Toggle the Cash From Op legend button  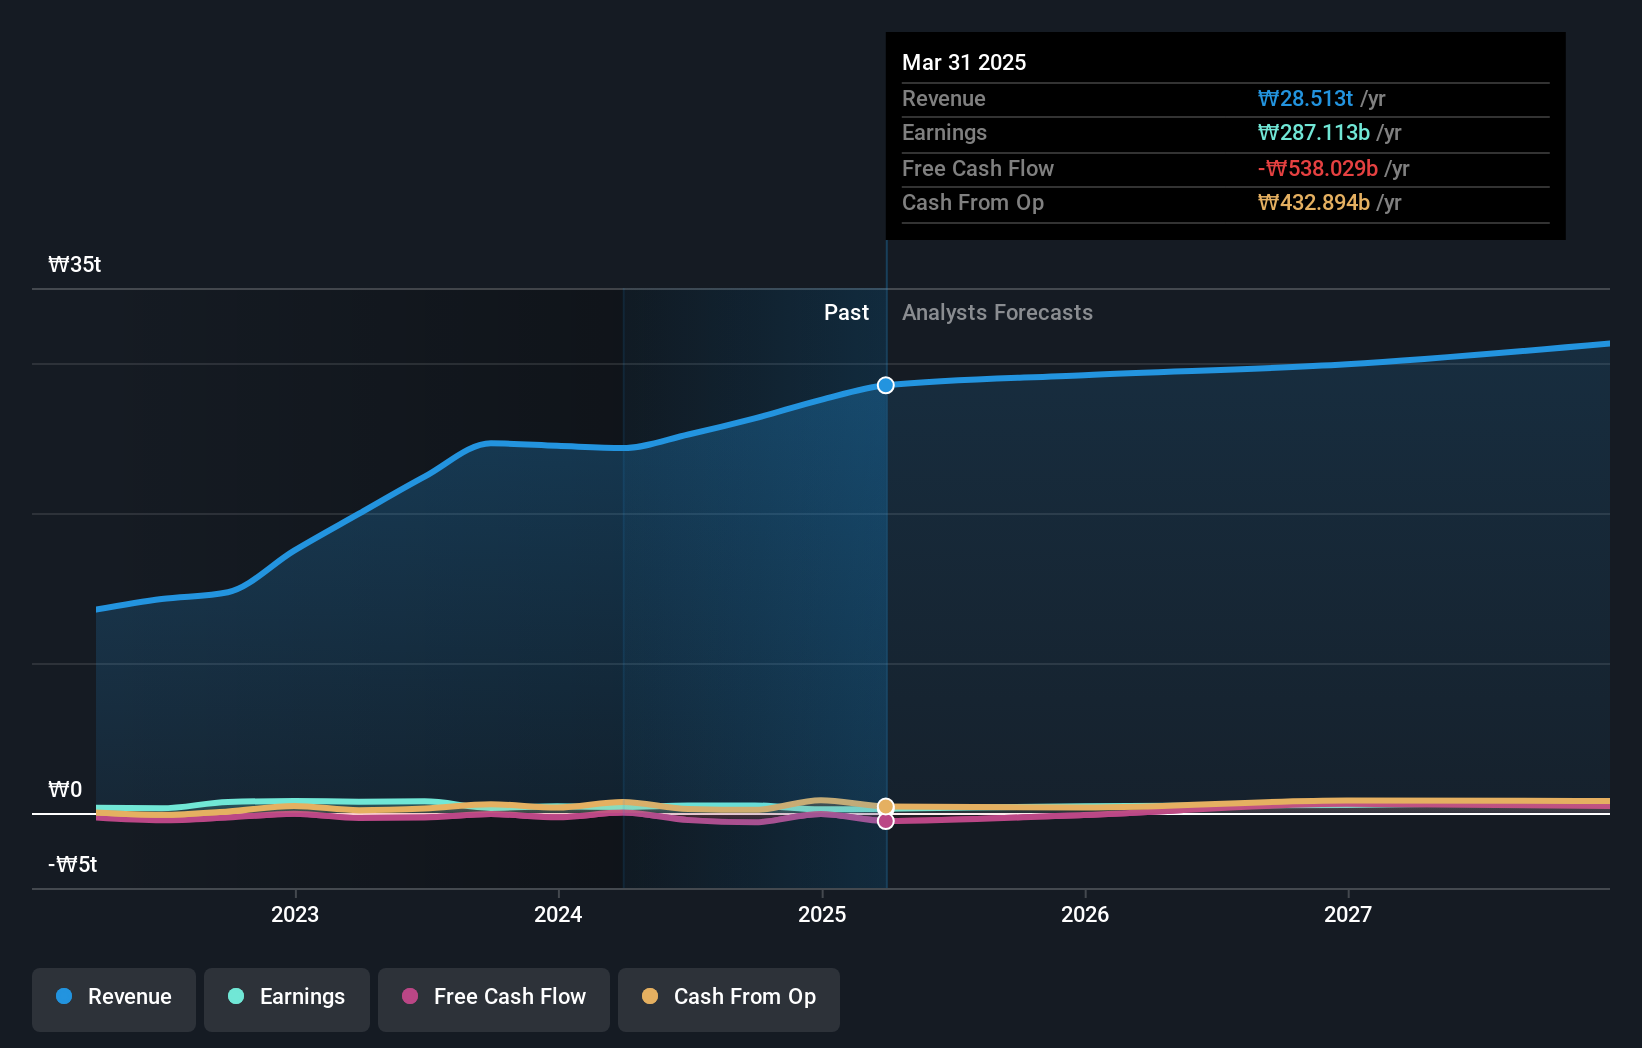729,999
